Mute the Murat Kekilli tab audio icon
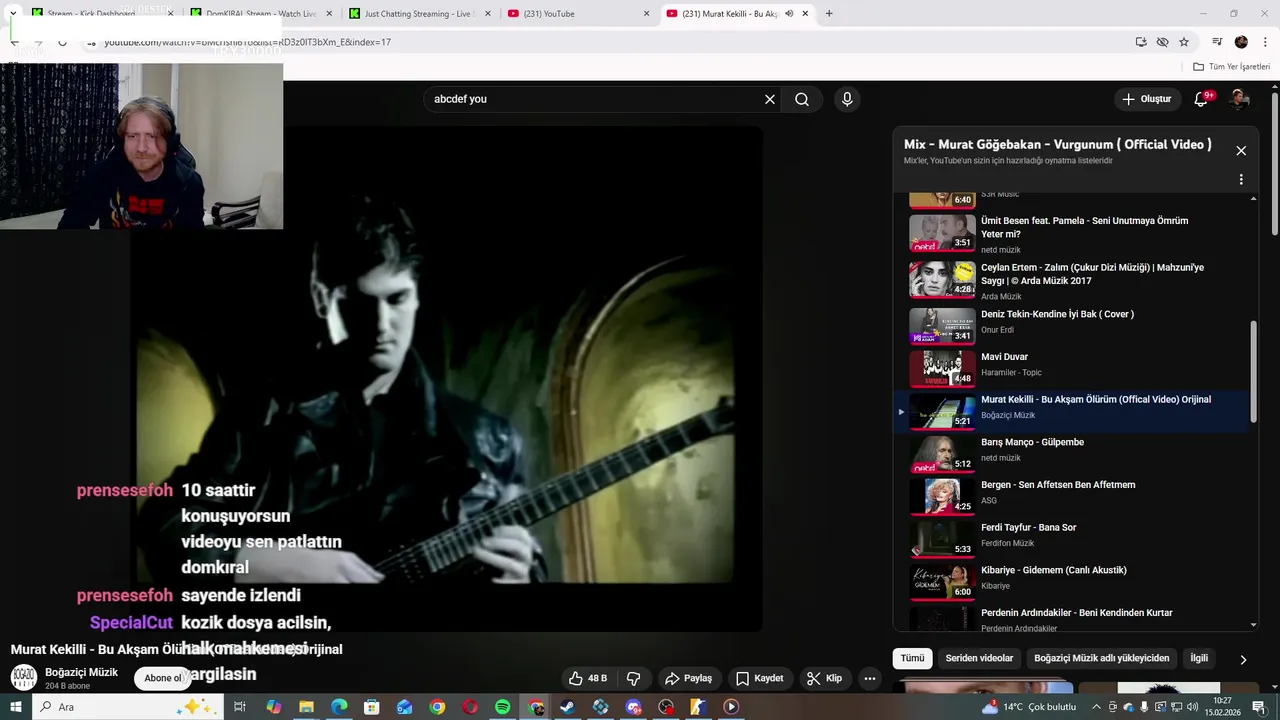1280x720 pixels. tap(789, 14)
